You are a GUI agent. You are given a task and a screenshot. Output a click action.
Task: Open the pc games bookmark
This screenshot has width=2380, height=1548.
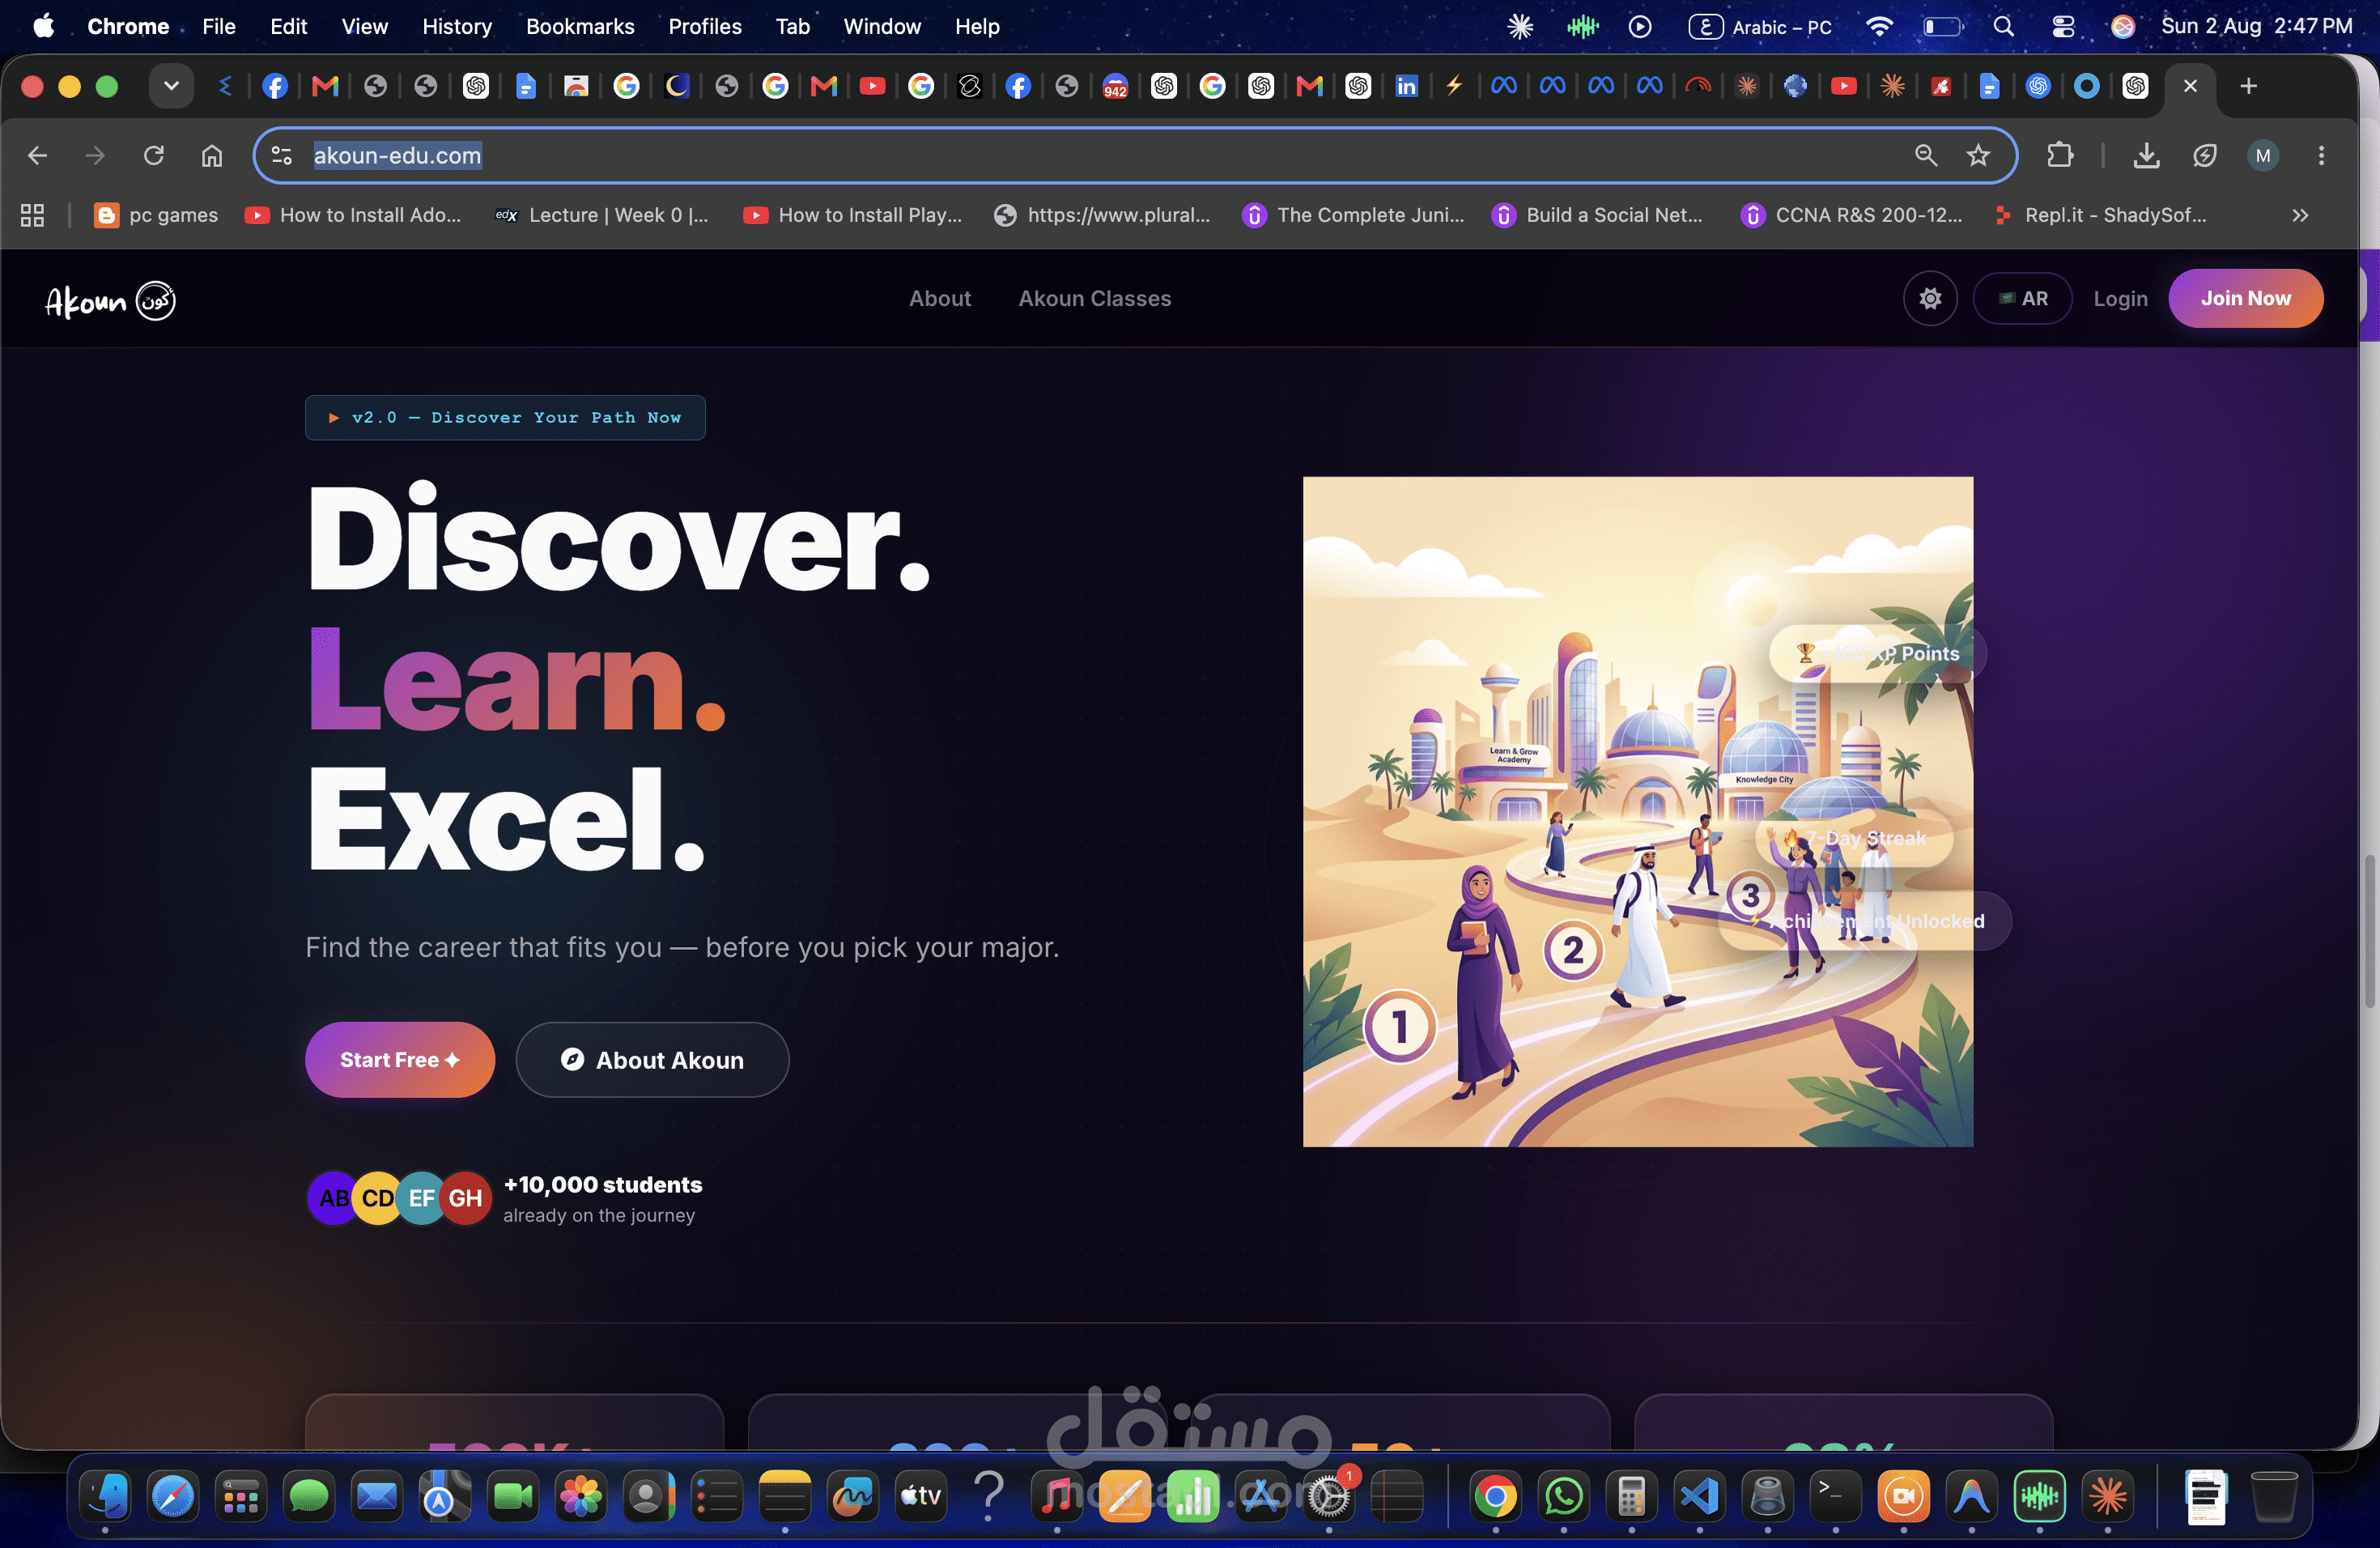coord(156,215)
